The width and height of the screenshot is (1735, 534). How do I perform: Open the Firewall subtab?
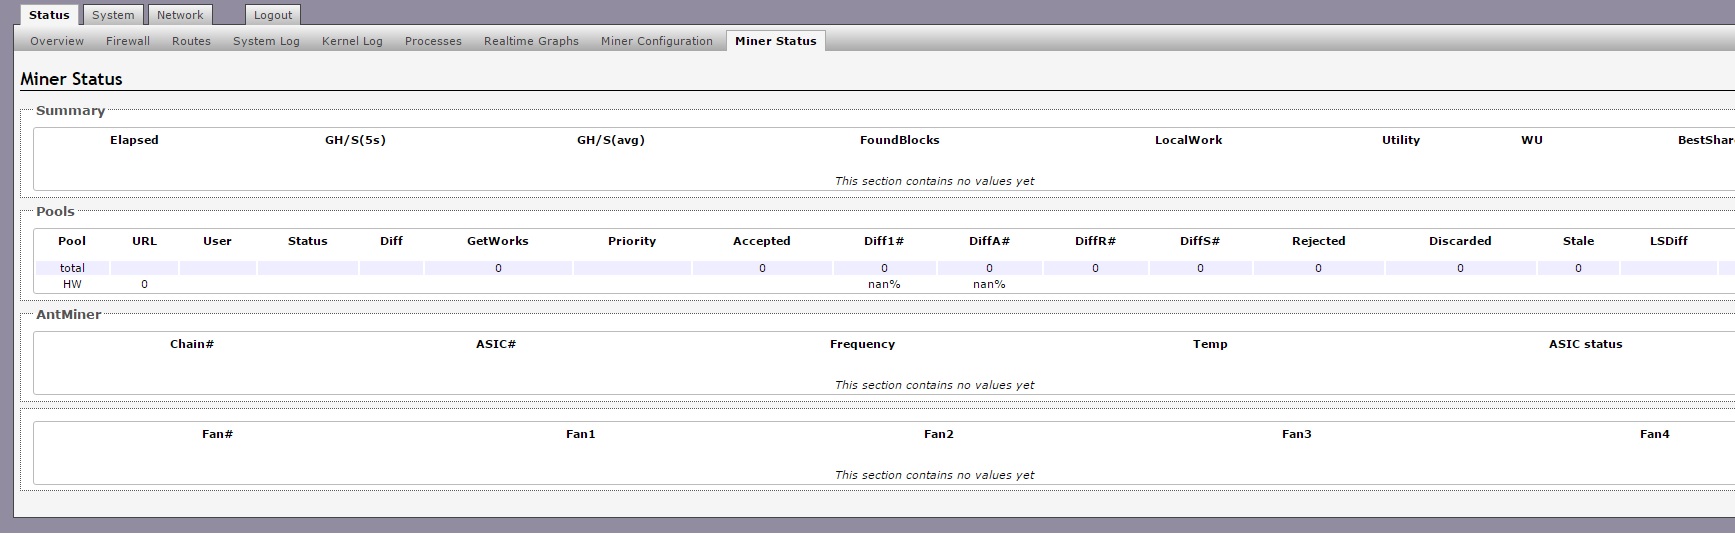point(128,41)
